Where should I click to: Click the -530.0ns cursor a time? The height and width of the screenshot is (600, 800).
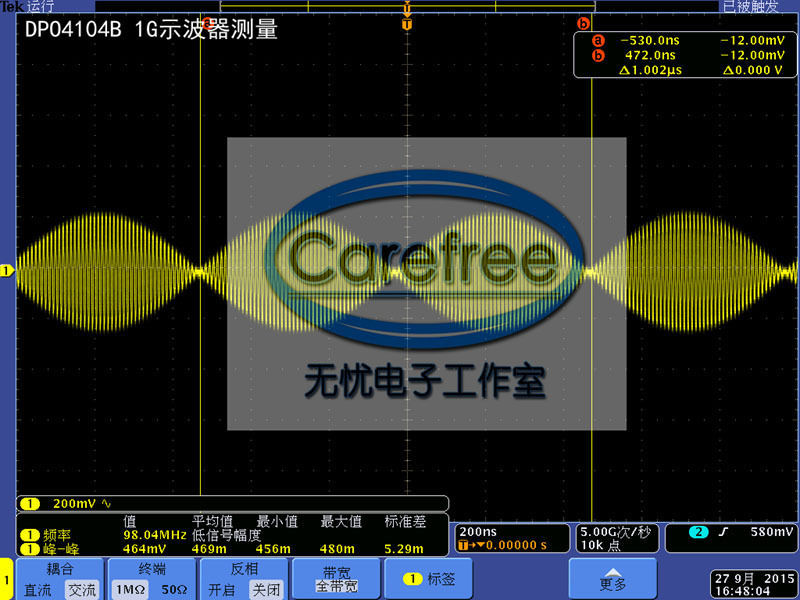coord(650,40)
